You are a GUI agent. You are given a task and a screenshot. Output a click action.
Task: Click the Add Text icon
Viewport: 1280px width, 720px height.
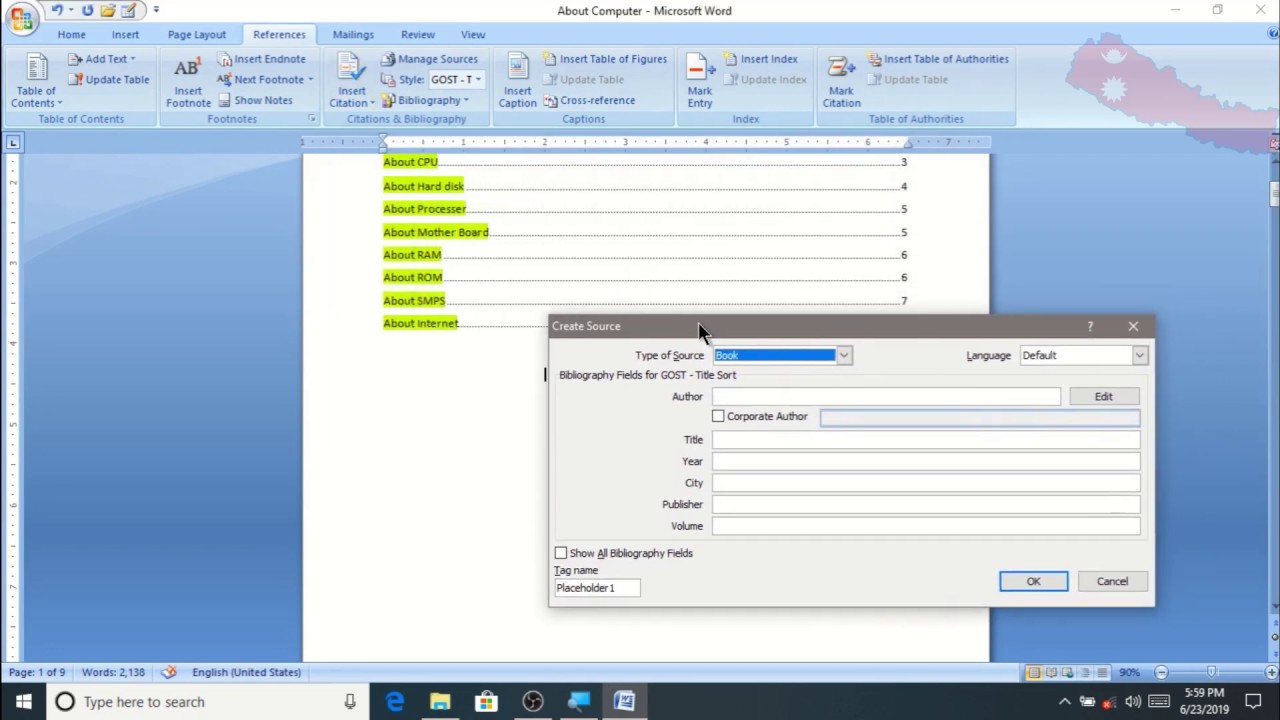75,59
